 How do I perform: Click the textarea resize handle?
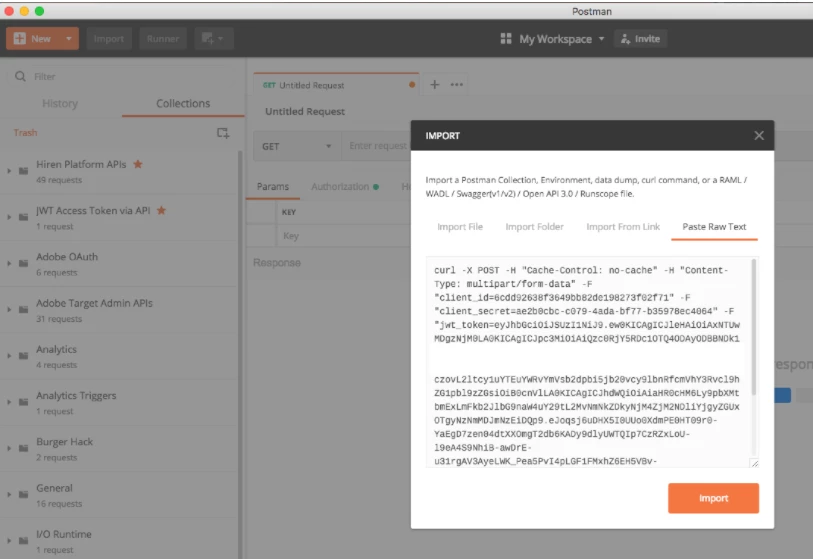pos(754,463)
